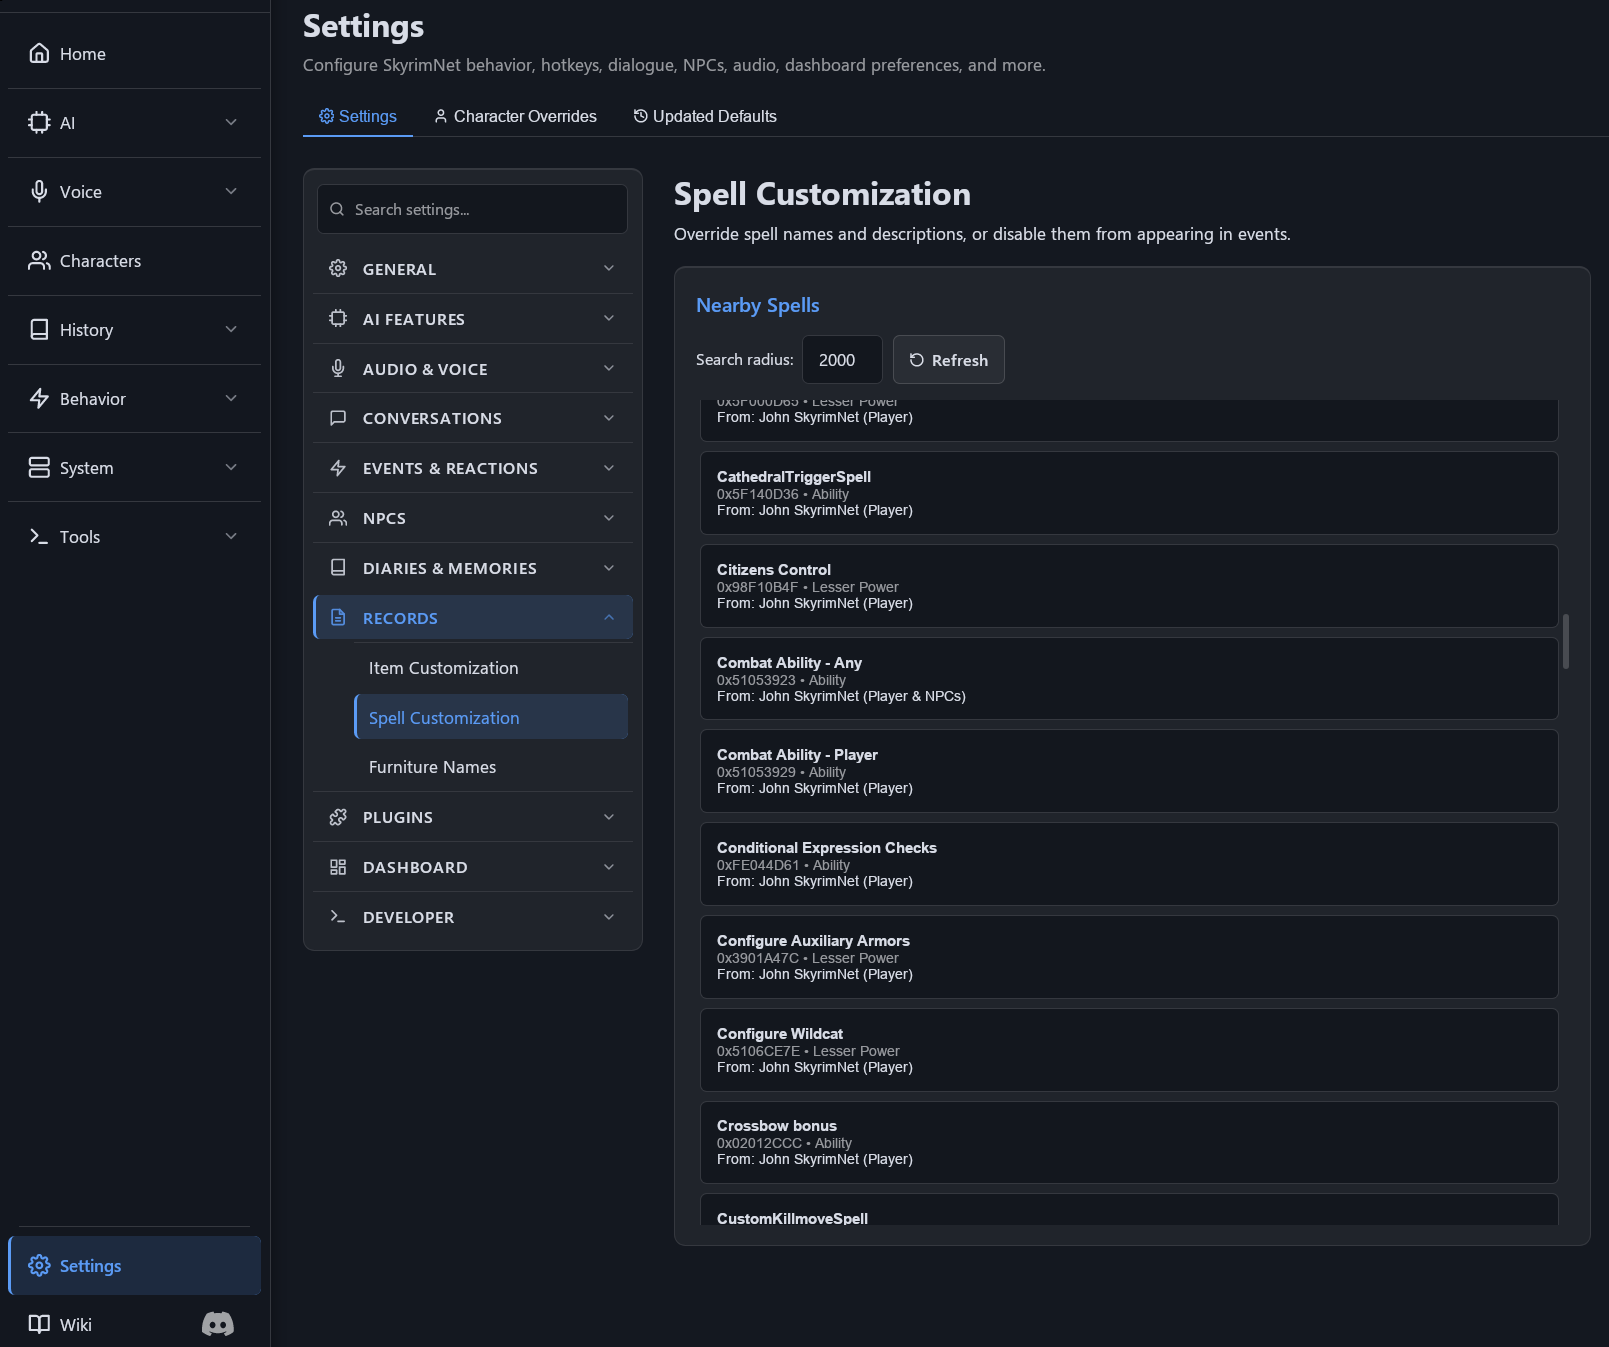Click the Wiki open-book icon

coord(39,1324)
